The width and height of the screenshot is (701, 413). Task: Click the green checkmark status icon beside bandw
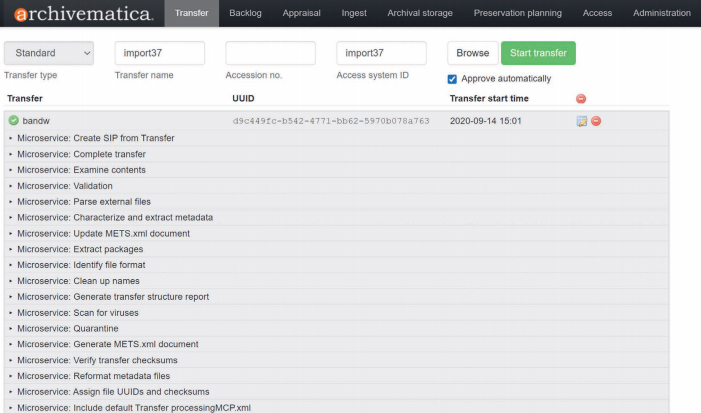pyautogui.click(x=13, y=120)
